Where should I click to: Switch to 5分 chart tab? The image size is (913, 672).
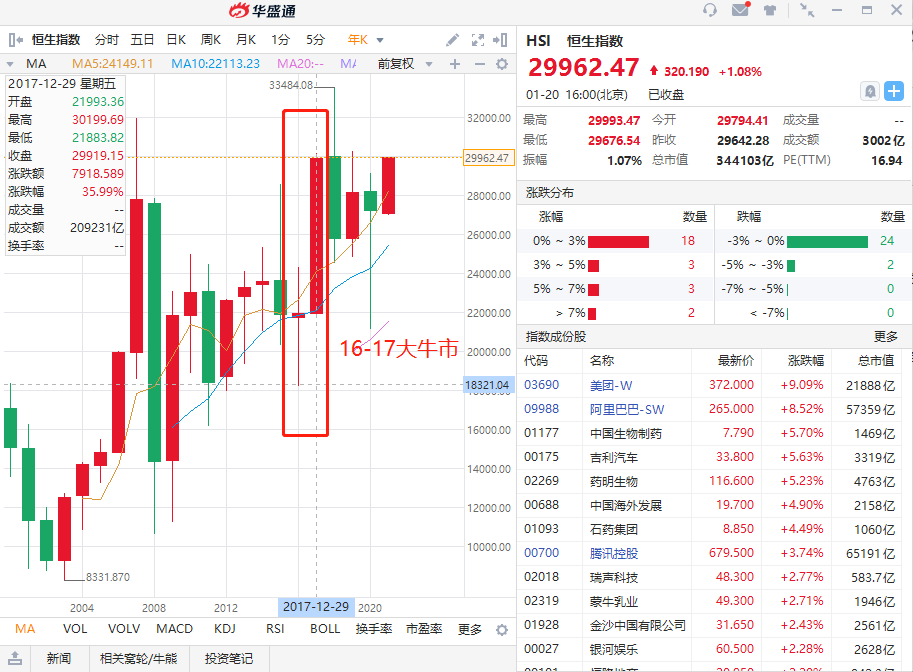315,40
